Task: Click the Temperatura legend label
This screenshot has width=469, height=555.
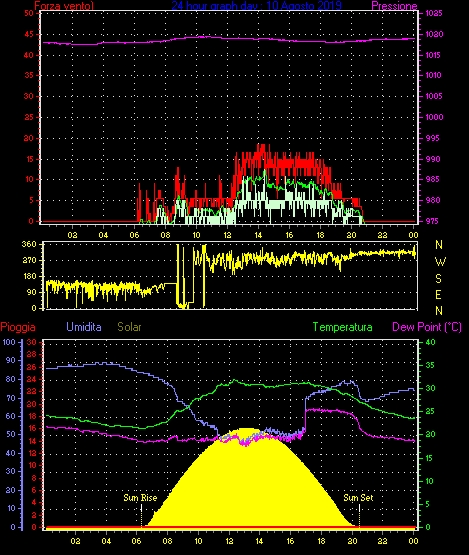Action: 342,327
